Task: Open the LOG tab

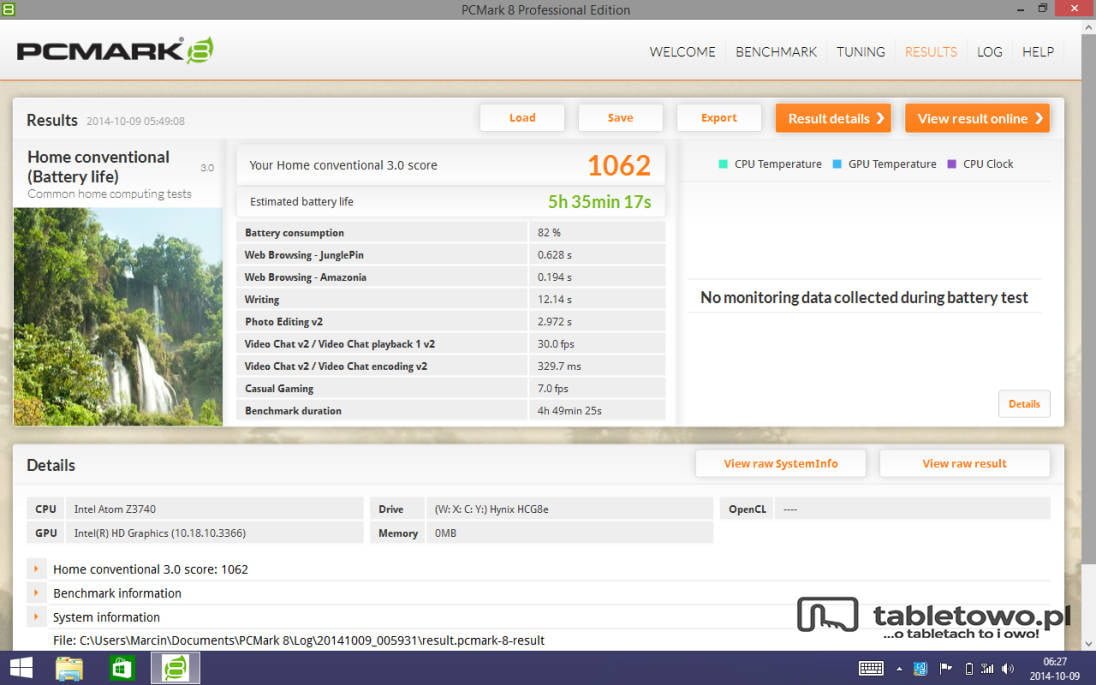Action: [990, 52]
